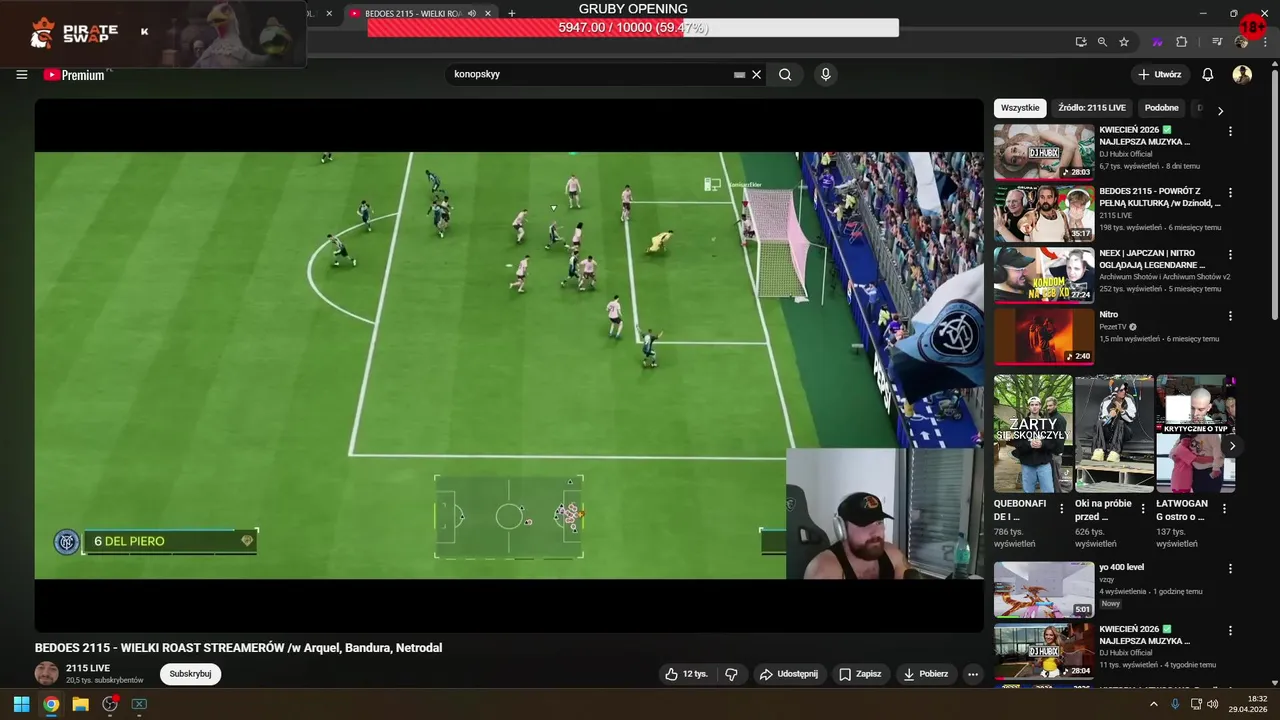Screen dimensions: 1280x720
Task: Open 'Nitro' video title link
Action: pyautogui.click(x=1109, y=315)
